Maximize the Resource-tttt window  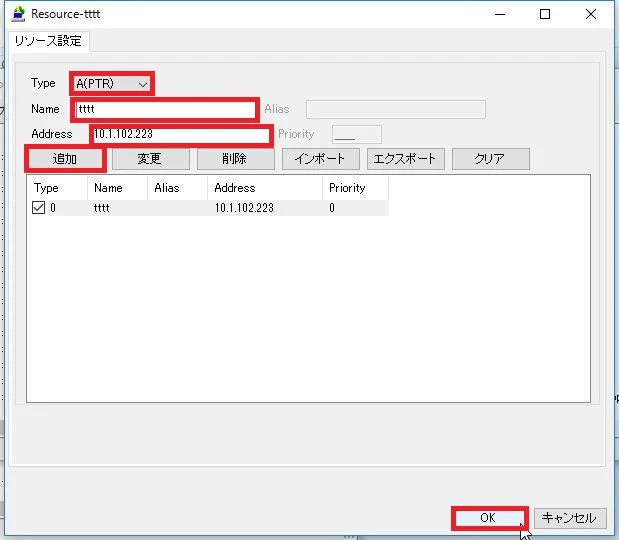pos(545,14)
